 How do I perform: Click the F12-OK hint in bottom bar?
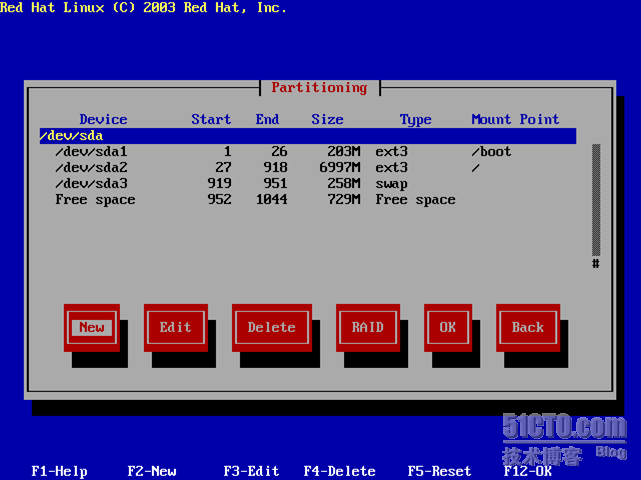(x=528, y=471)
